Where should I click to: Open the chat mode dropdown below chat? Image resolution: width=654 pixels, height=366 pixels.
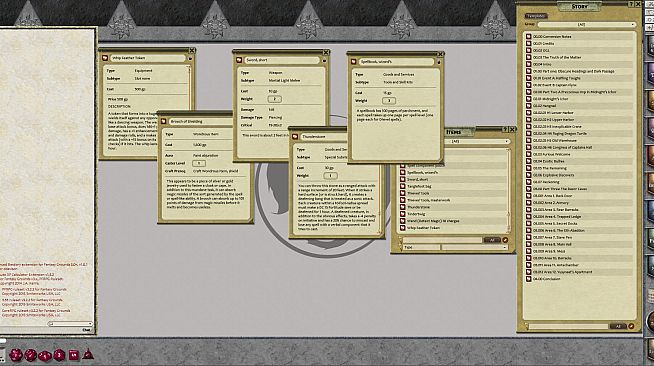[70, 324]
